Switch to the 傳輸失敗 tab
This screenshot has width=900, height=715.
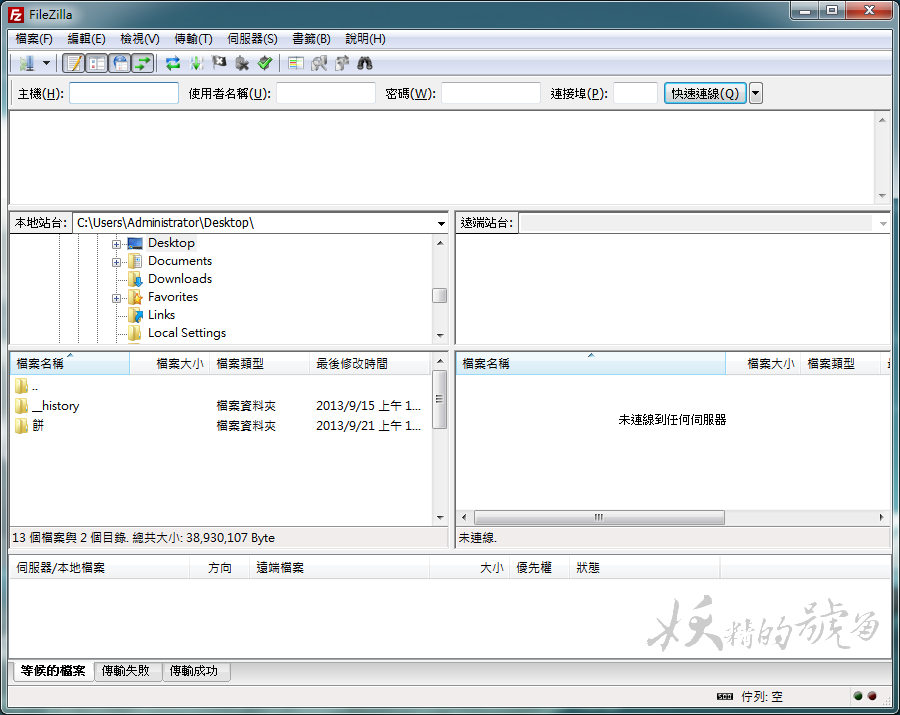(x=126, y=670)
